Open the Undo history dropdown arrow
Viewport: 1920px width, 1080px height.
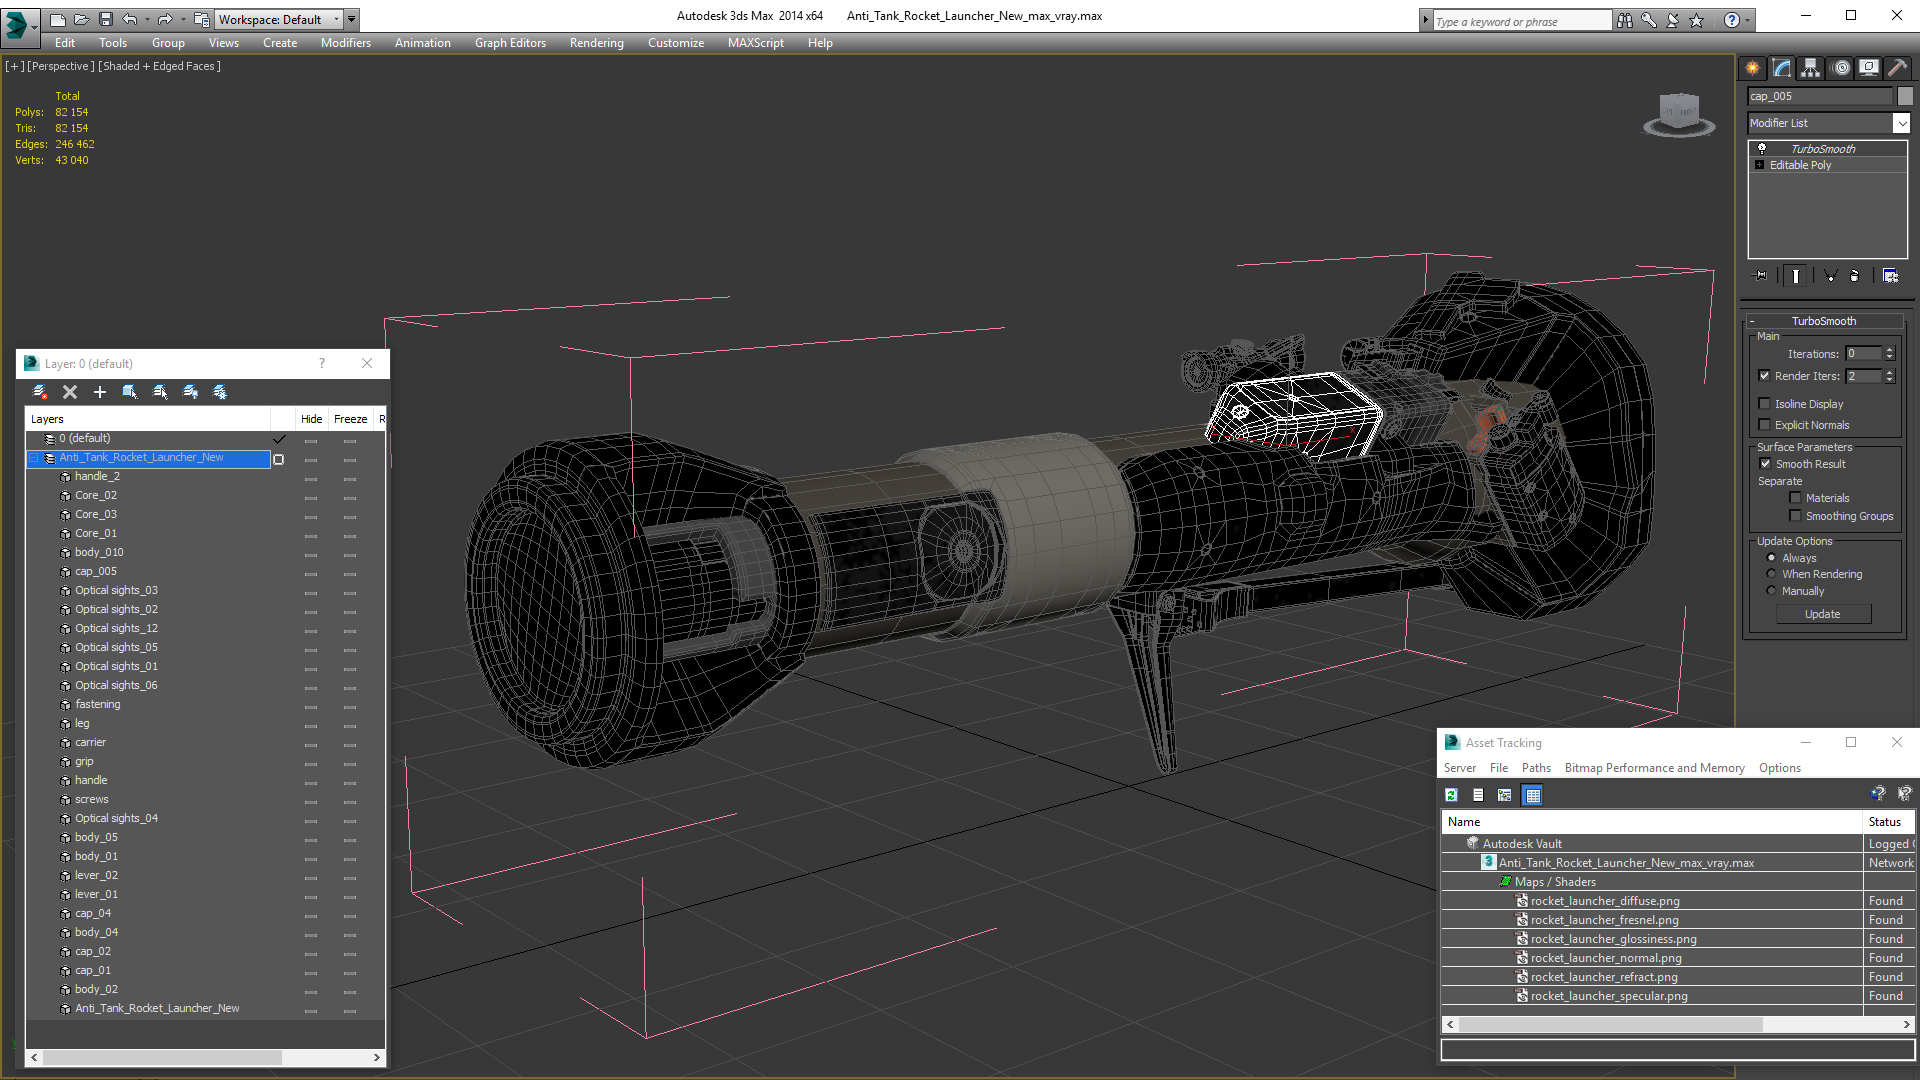(147, 19)
